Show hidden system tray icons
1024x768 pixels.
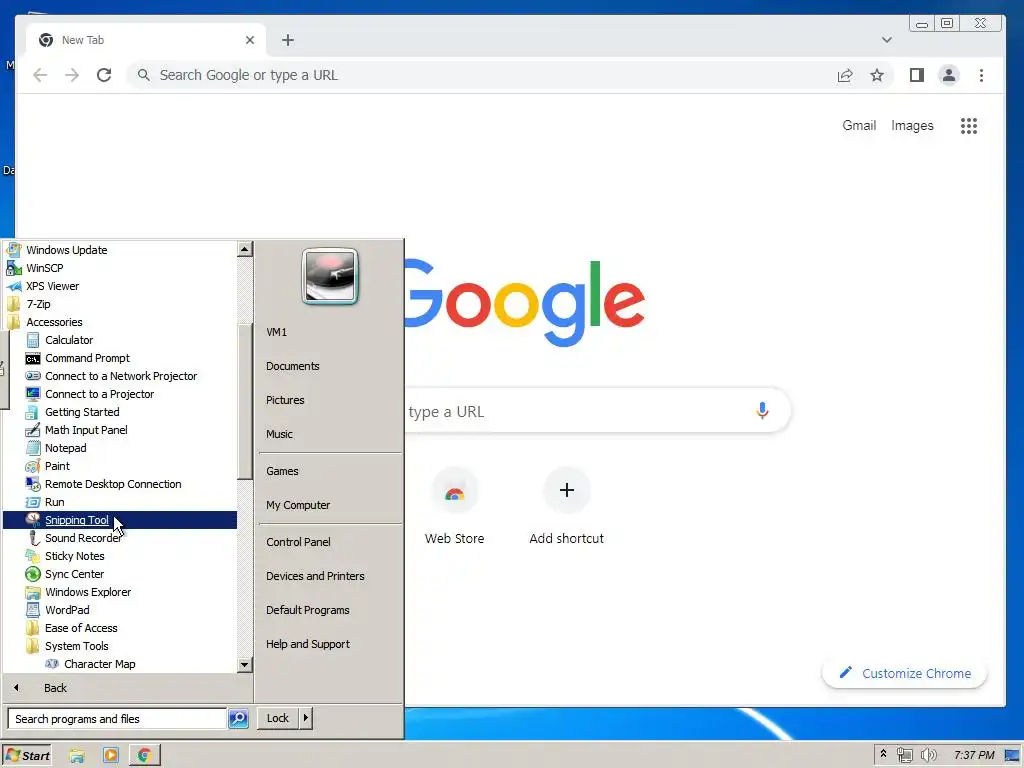click(x=883, y=754)
